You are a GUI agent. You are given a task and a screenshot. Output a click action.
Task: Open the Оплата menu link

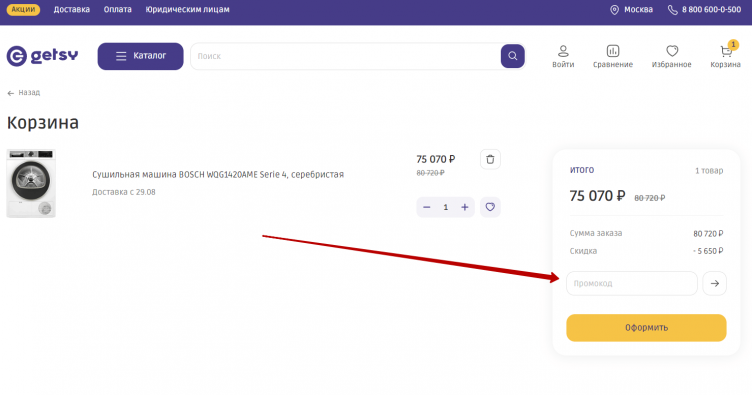pyautogui.click(x=118, y=10)
